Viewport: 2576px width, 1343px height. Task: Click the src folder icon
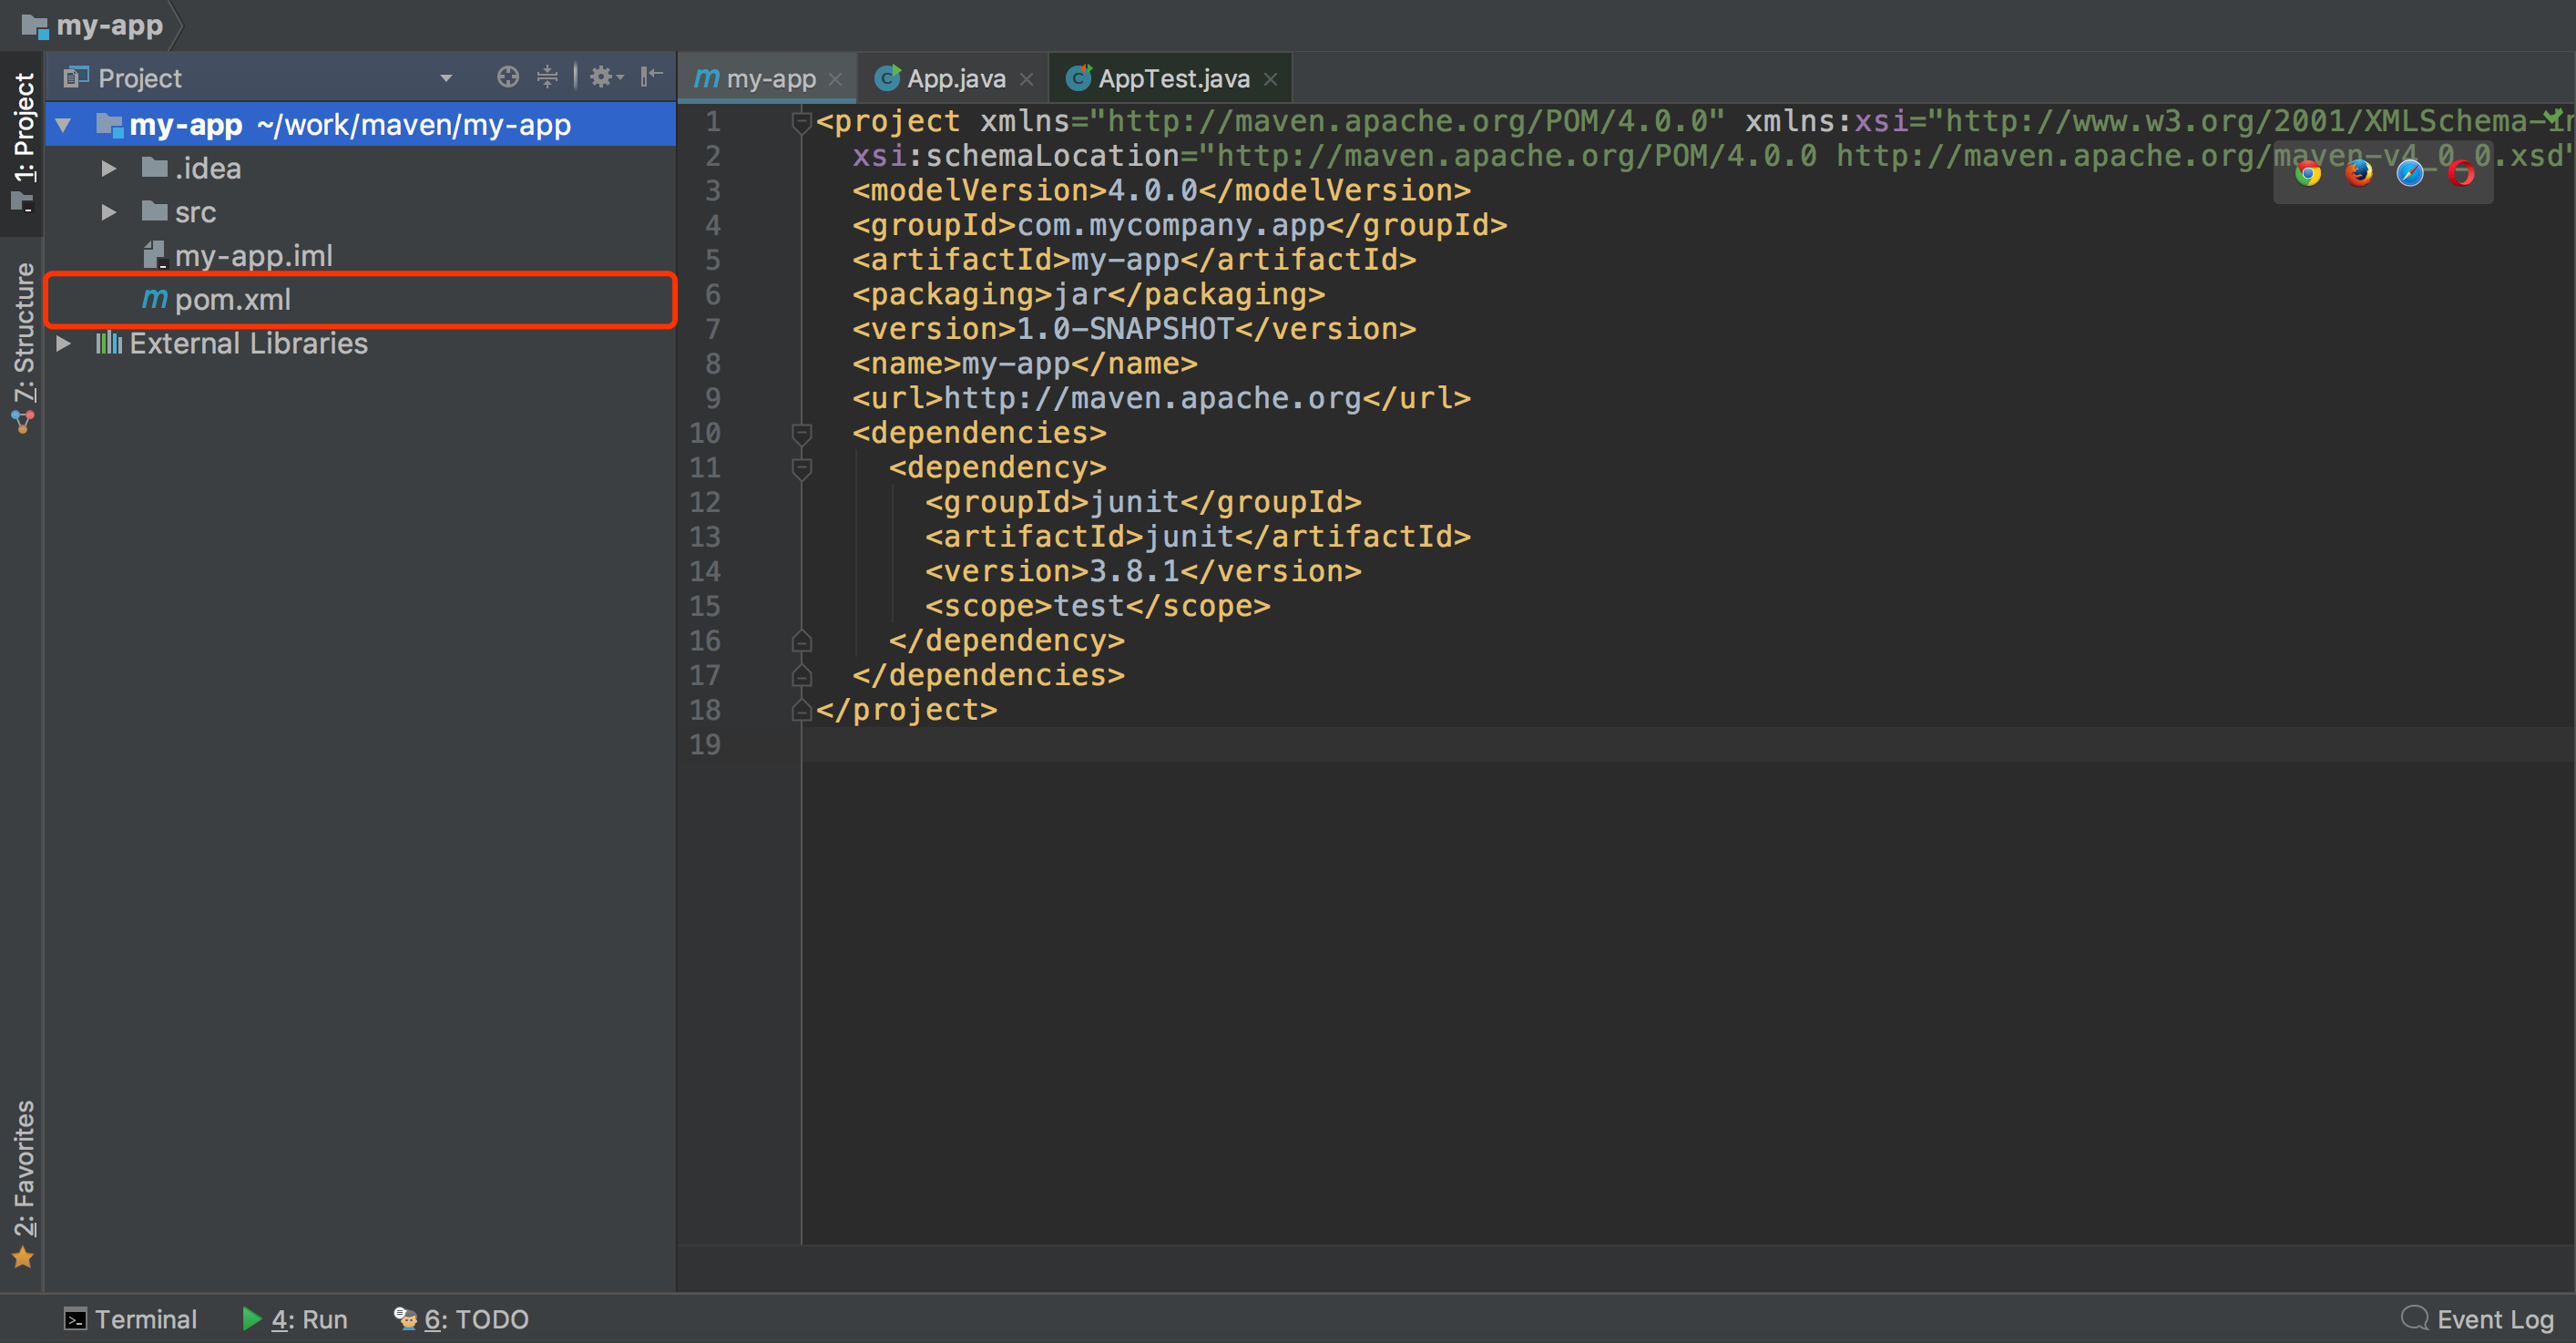point(154,212)
